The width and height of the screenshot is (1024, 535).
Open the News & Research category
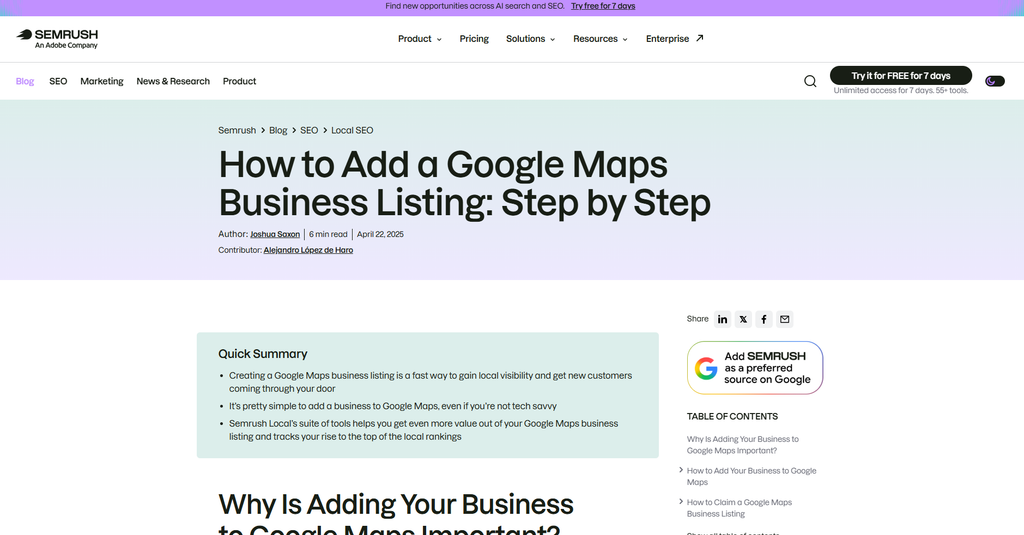coord(173,81)
